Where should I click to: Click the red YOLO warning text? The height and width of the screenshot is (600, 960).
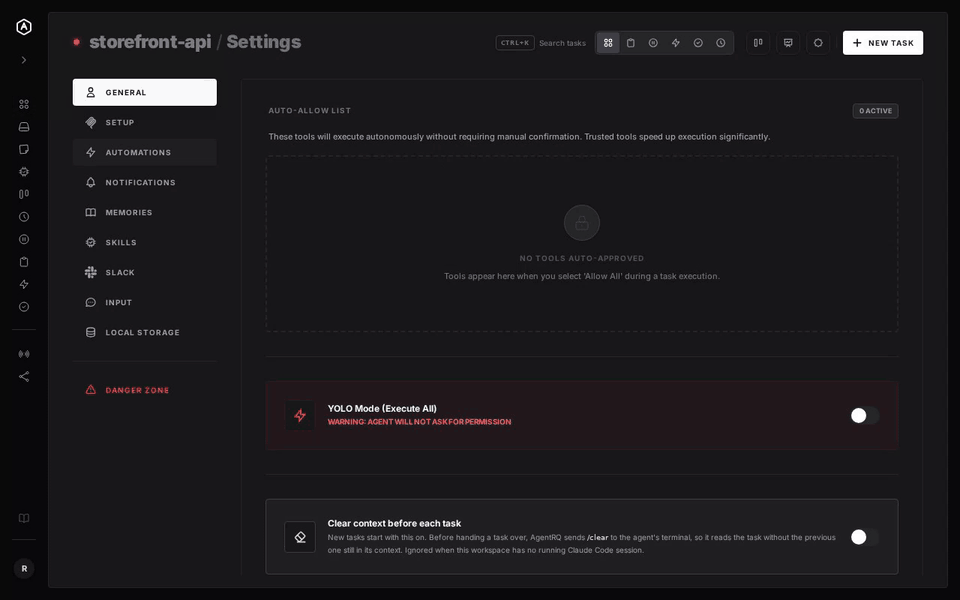tap(419, 422)
